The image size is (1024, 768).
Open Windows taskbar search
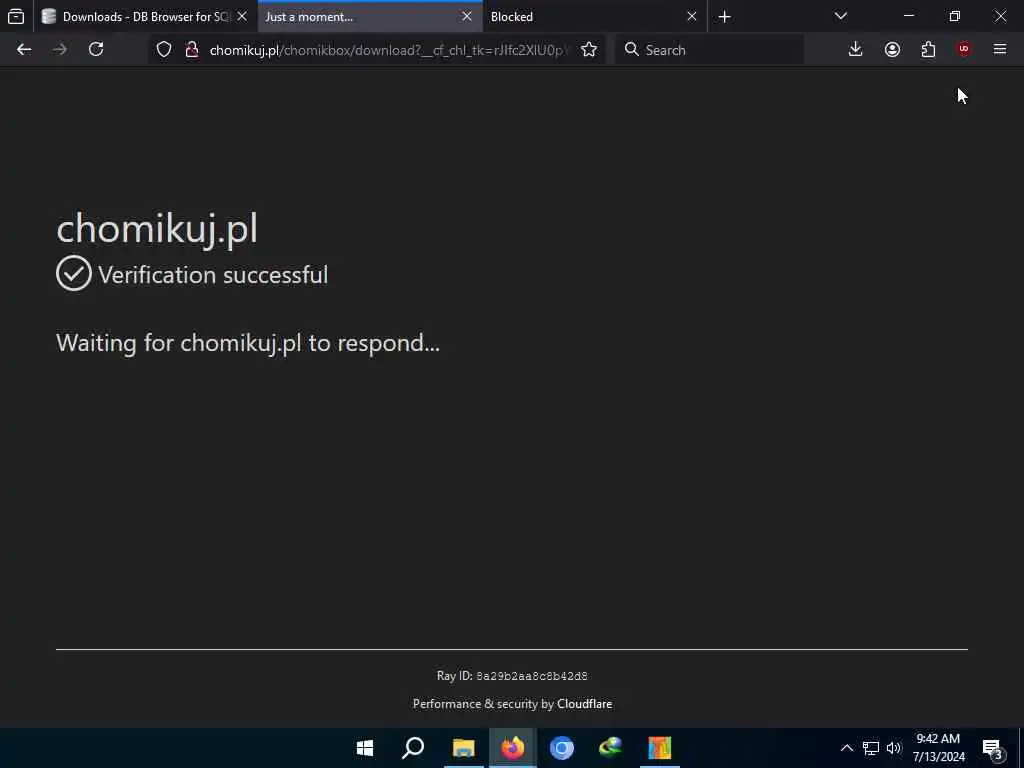click(x=413, y=748)
